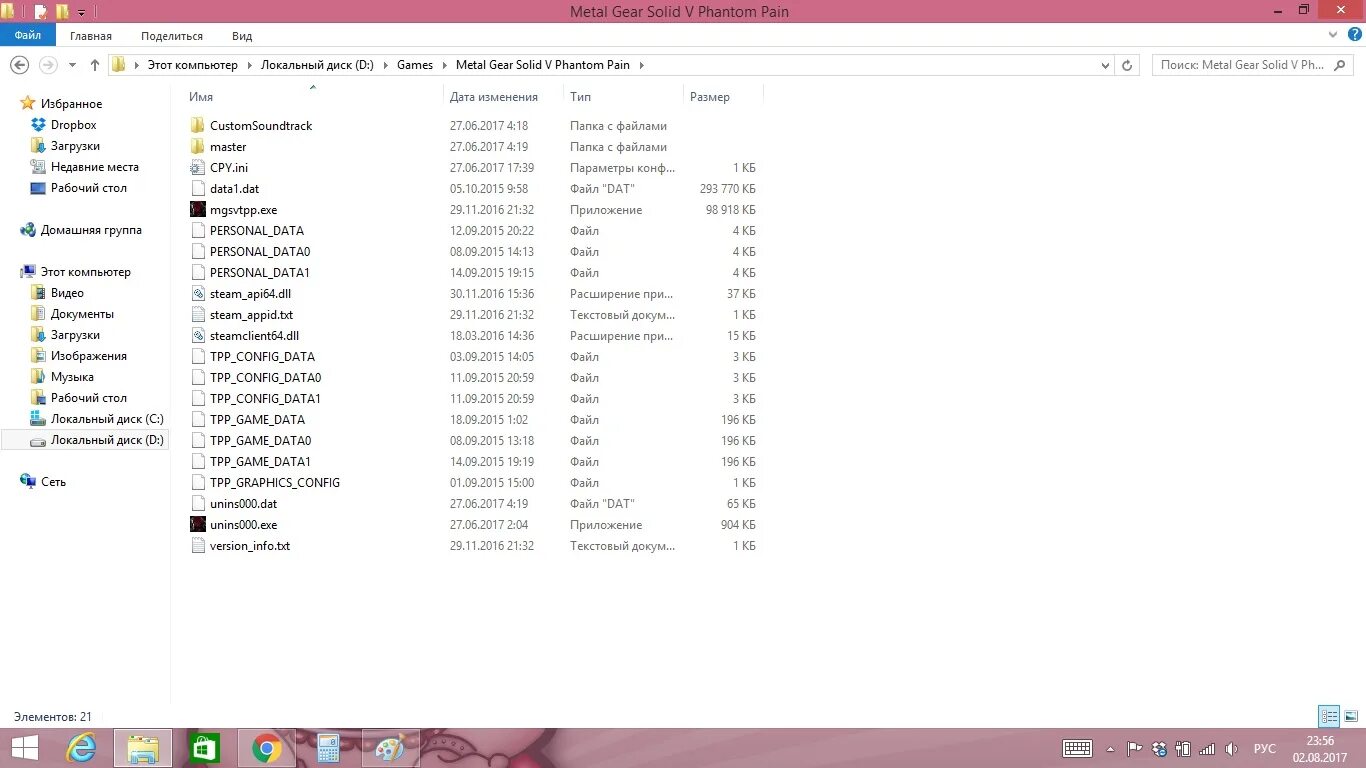Click the CPY.ini file icon
Viewport: 1366px width, 768px height.
198,168
